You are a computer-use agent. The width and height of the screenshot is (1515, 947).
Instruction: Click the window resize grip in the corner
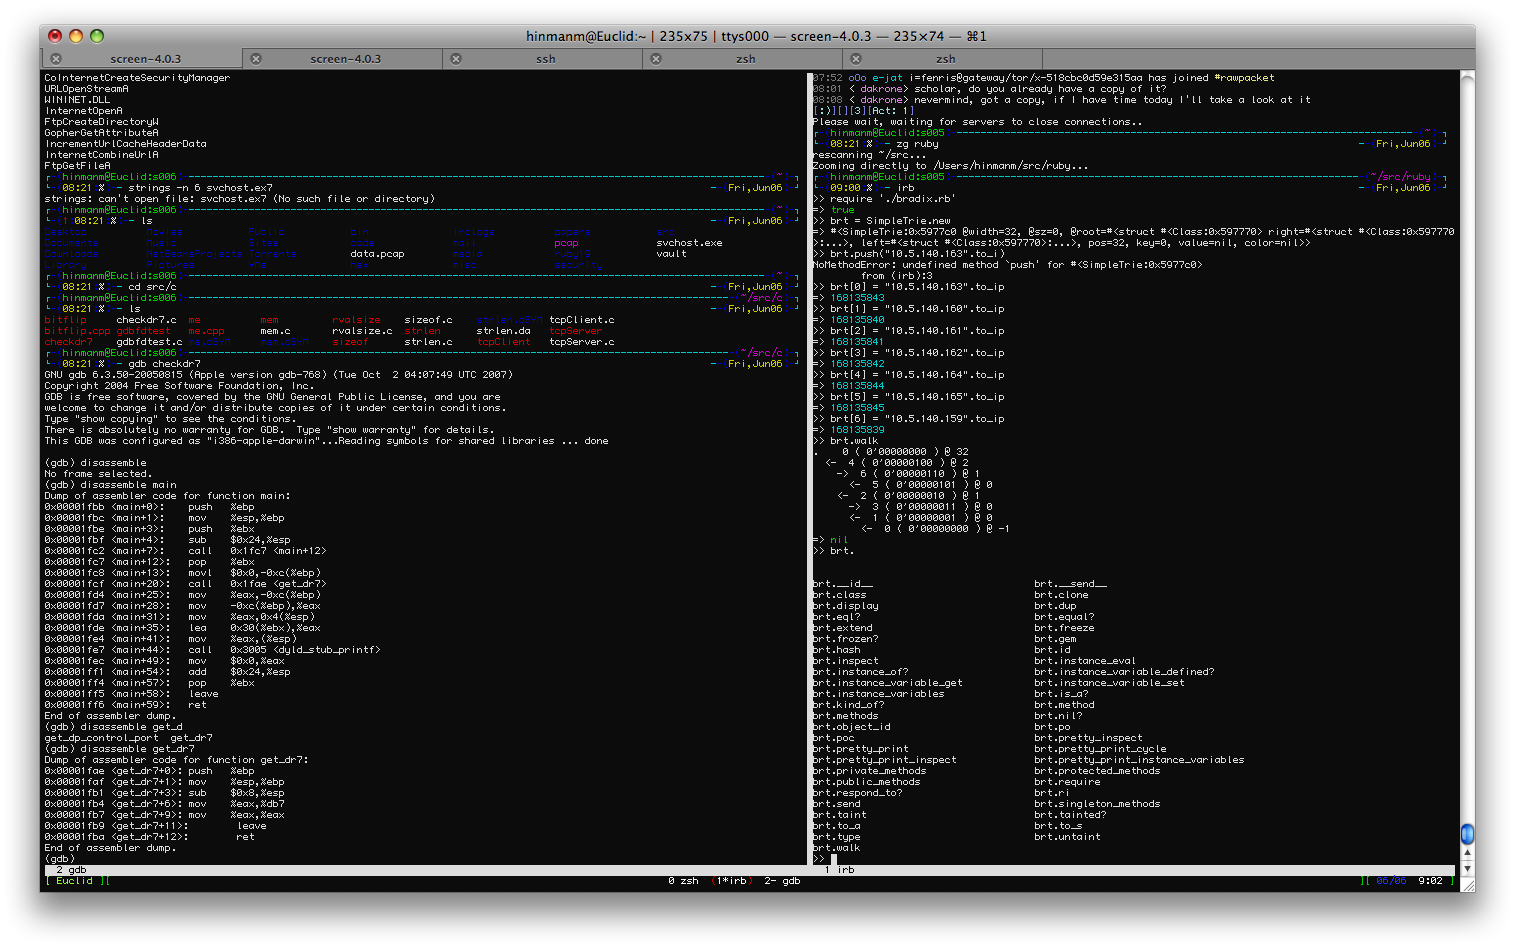(1467, 884)
